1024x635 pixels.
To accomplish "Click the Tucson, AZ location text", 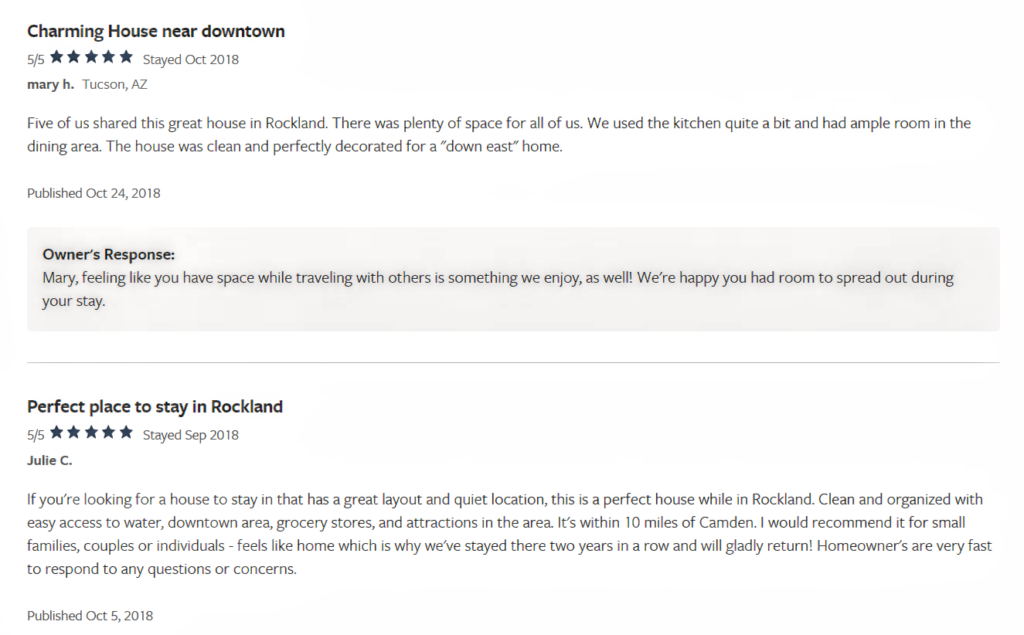I will click(x=115, y=84).
